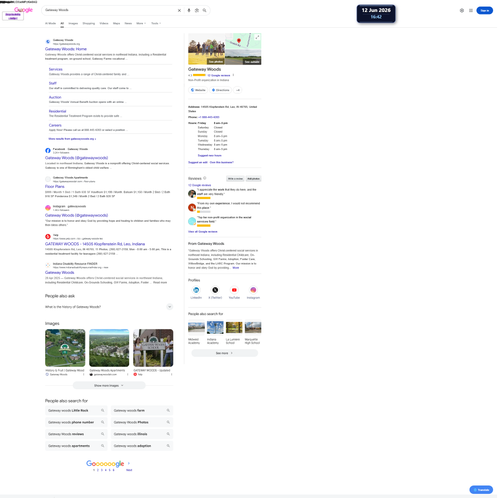500x498 pixels.
Task: Clear the search box with the X icon
Action: tap(179, 10)
